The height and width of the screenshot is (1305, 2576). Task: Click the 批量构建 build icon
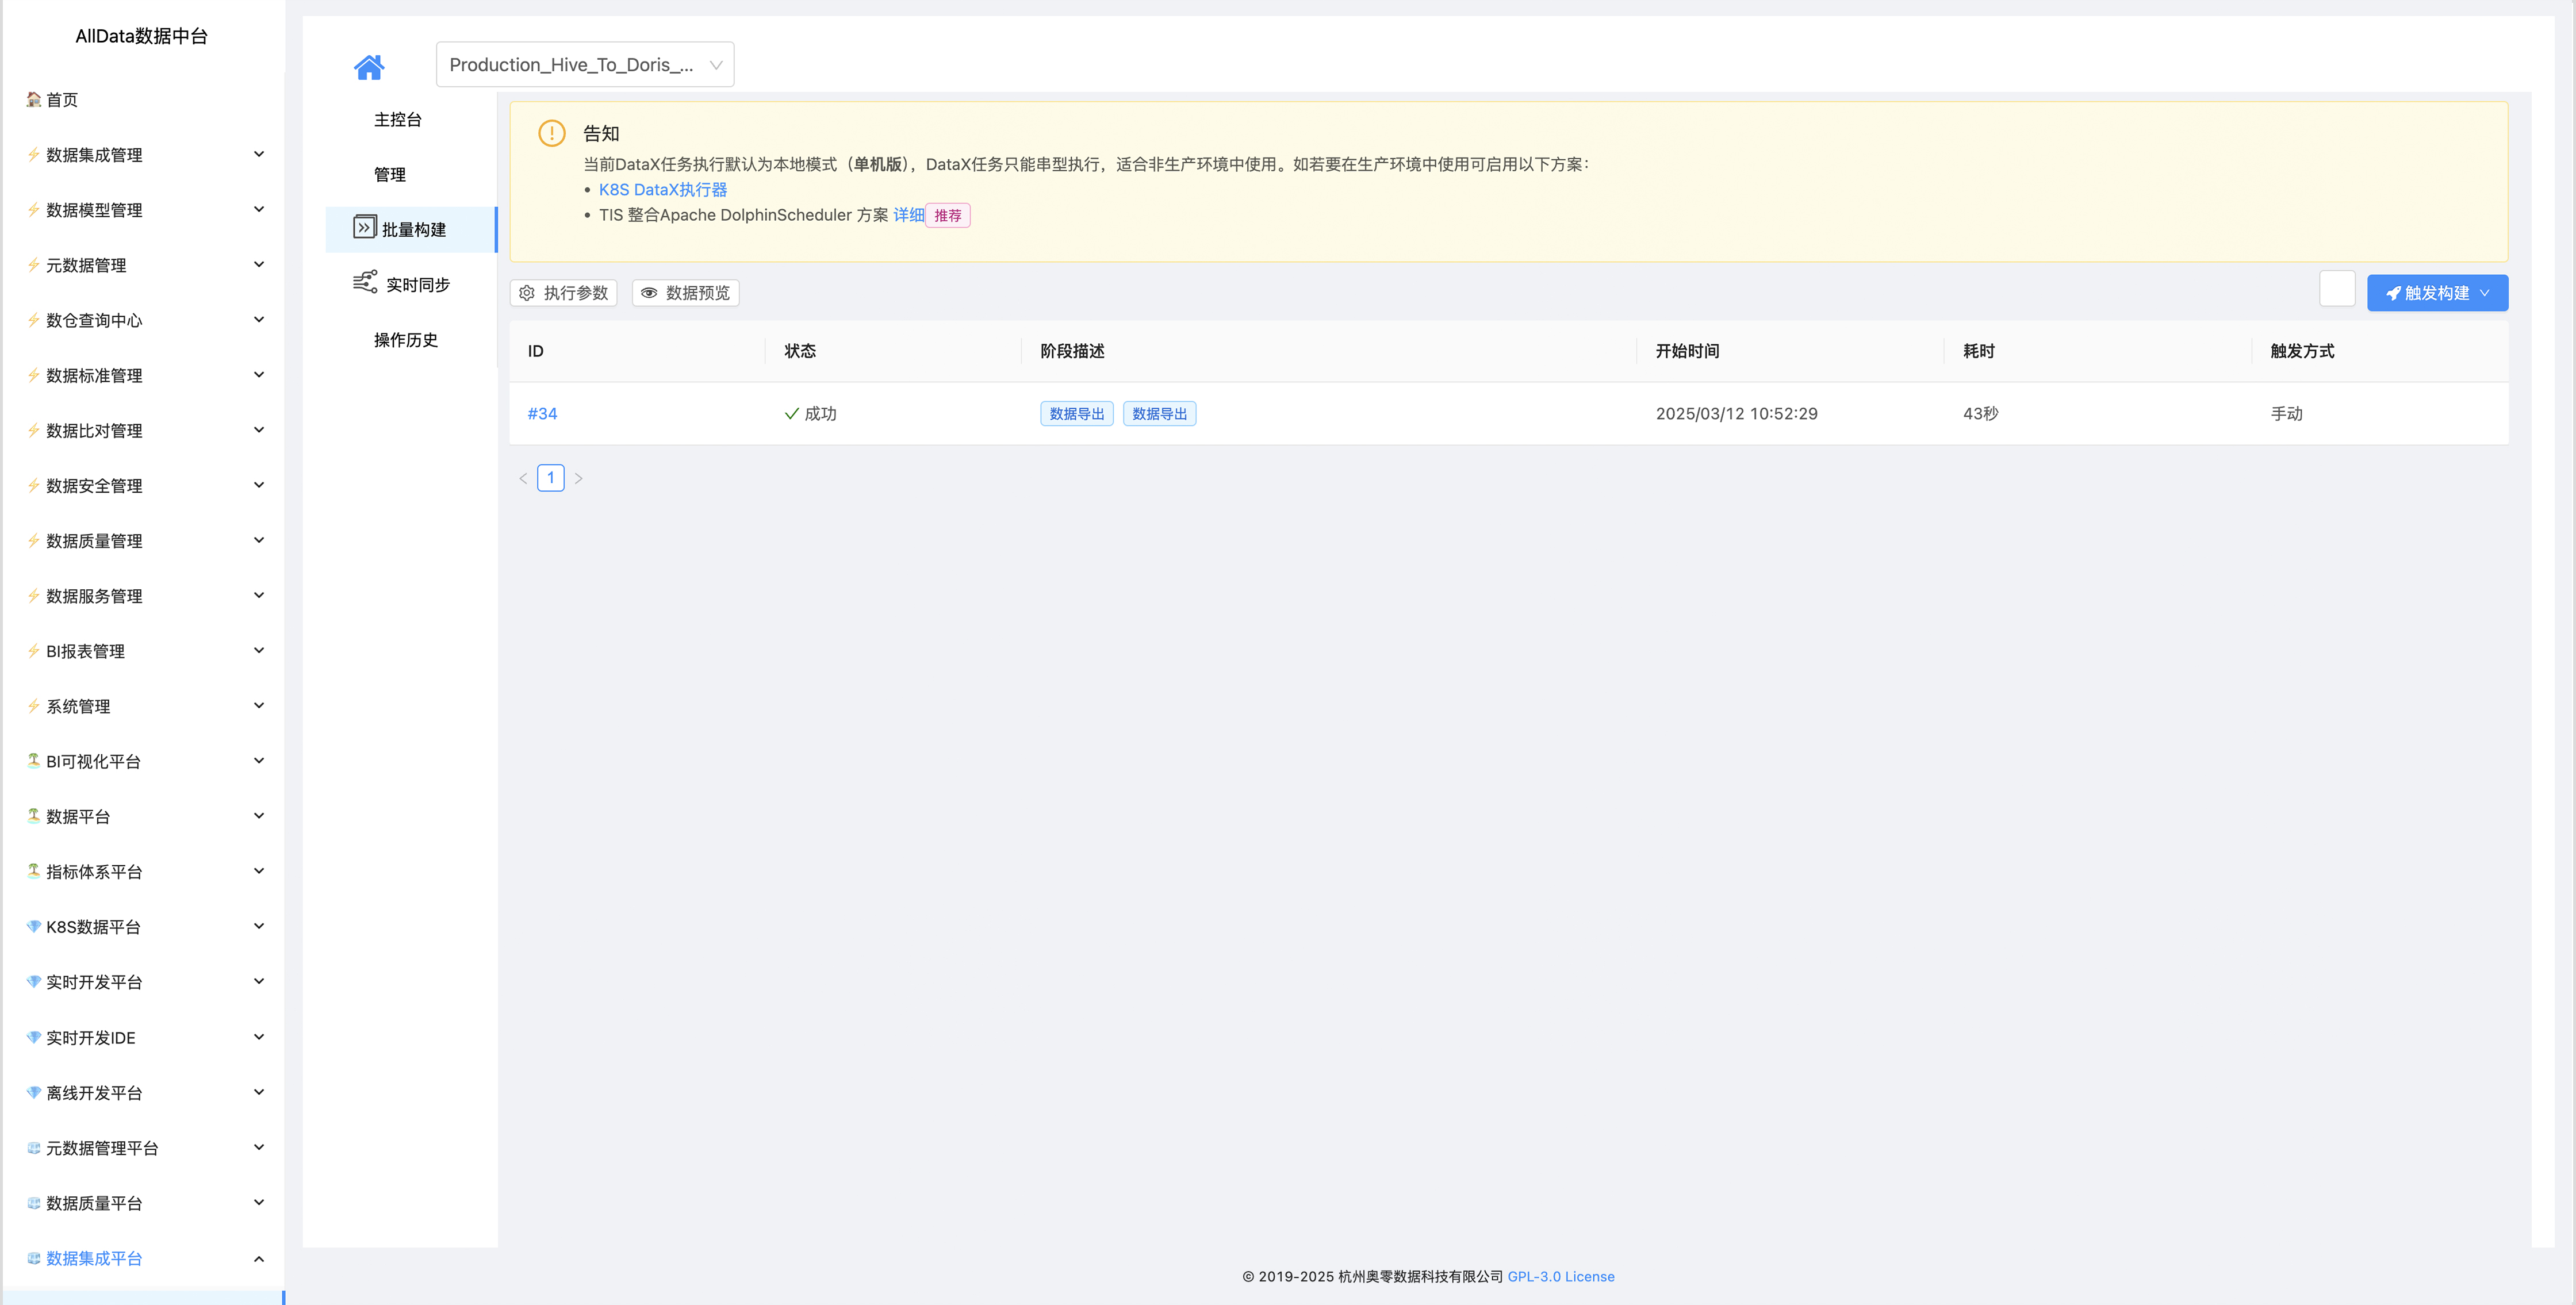coord(364,227)
